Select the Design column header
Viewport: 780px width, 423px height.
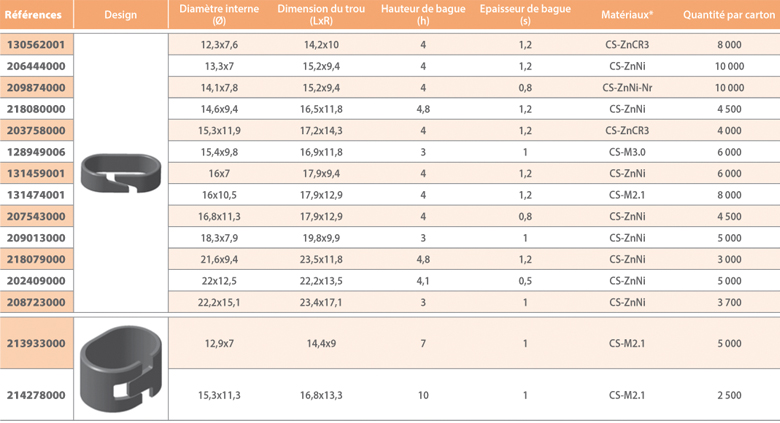click(x=120, y=15)
